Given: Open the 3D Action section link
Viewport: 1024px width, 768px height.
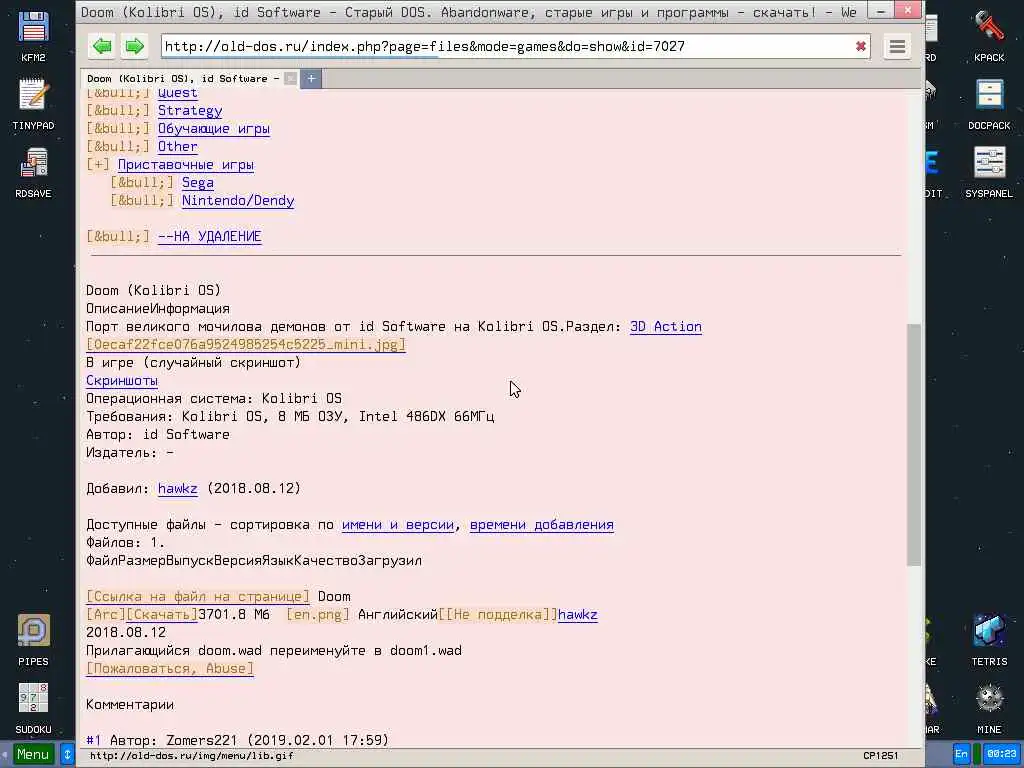Looking at the screenshot, I should pyautogui.click(x=665, y=327).
